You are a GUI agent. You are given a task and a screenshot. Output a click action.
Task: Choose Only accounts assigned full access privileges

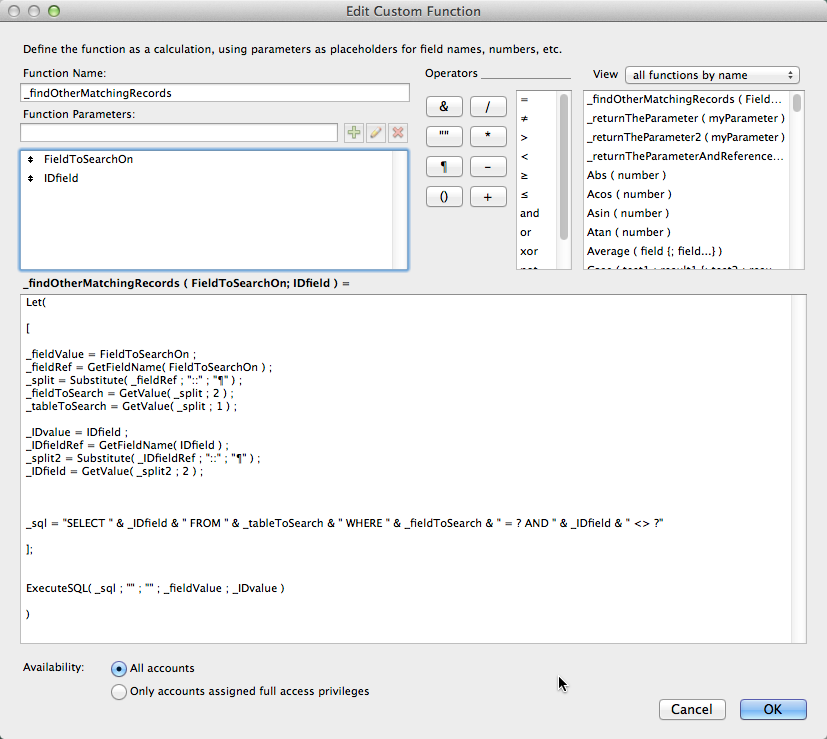click(x=120, y=691)
